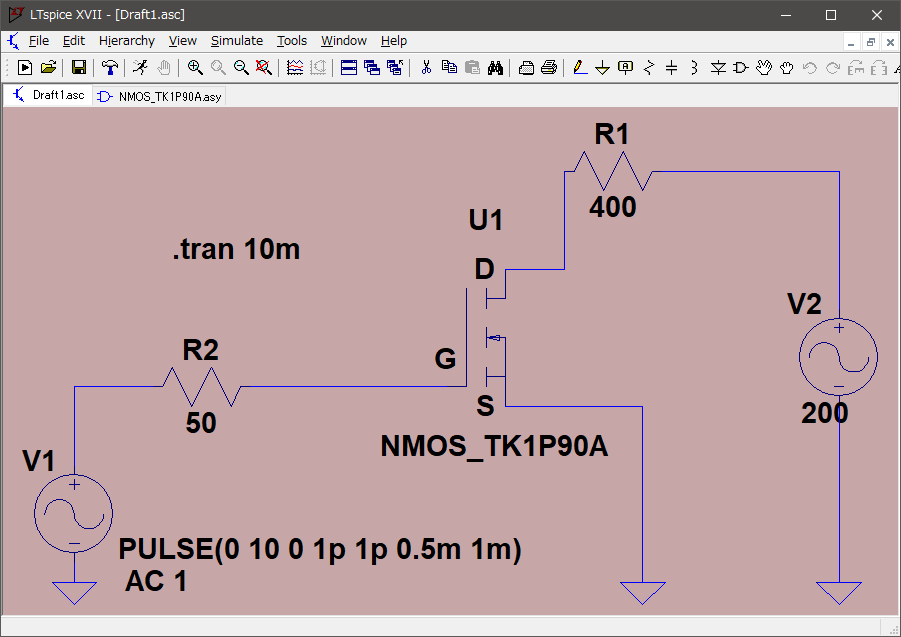Select the Zoom In magnifier tool
The height and width of the screenshot is (637, 901).
195,68
